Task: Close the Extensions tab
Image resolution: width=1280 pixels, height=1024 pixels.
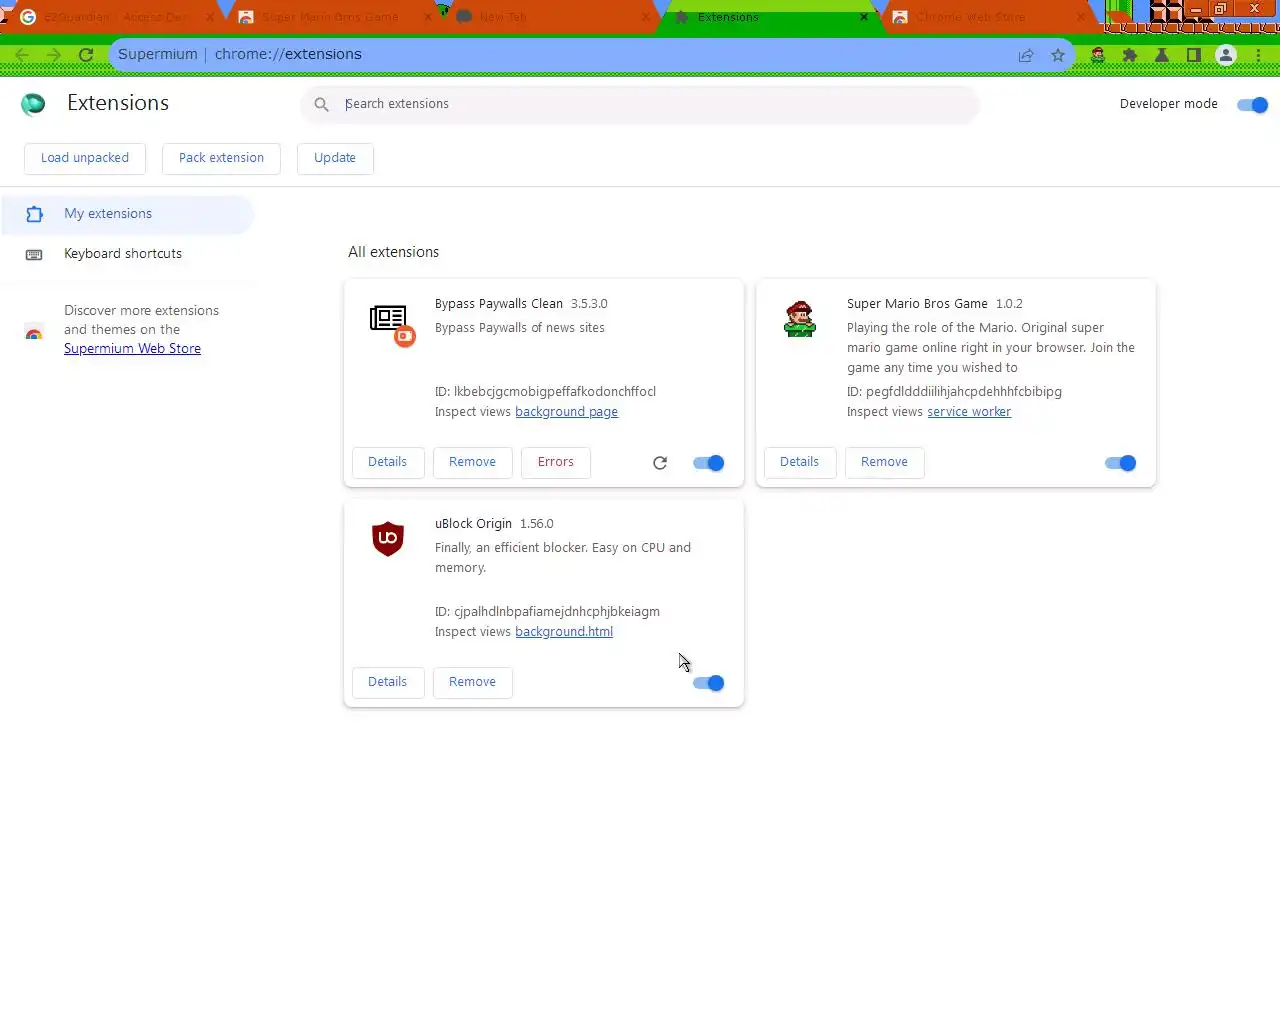Action: click(864, 17)
